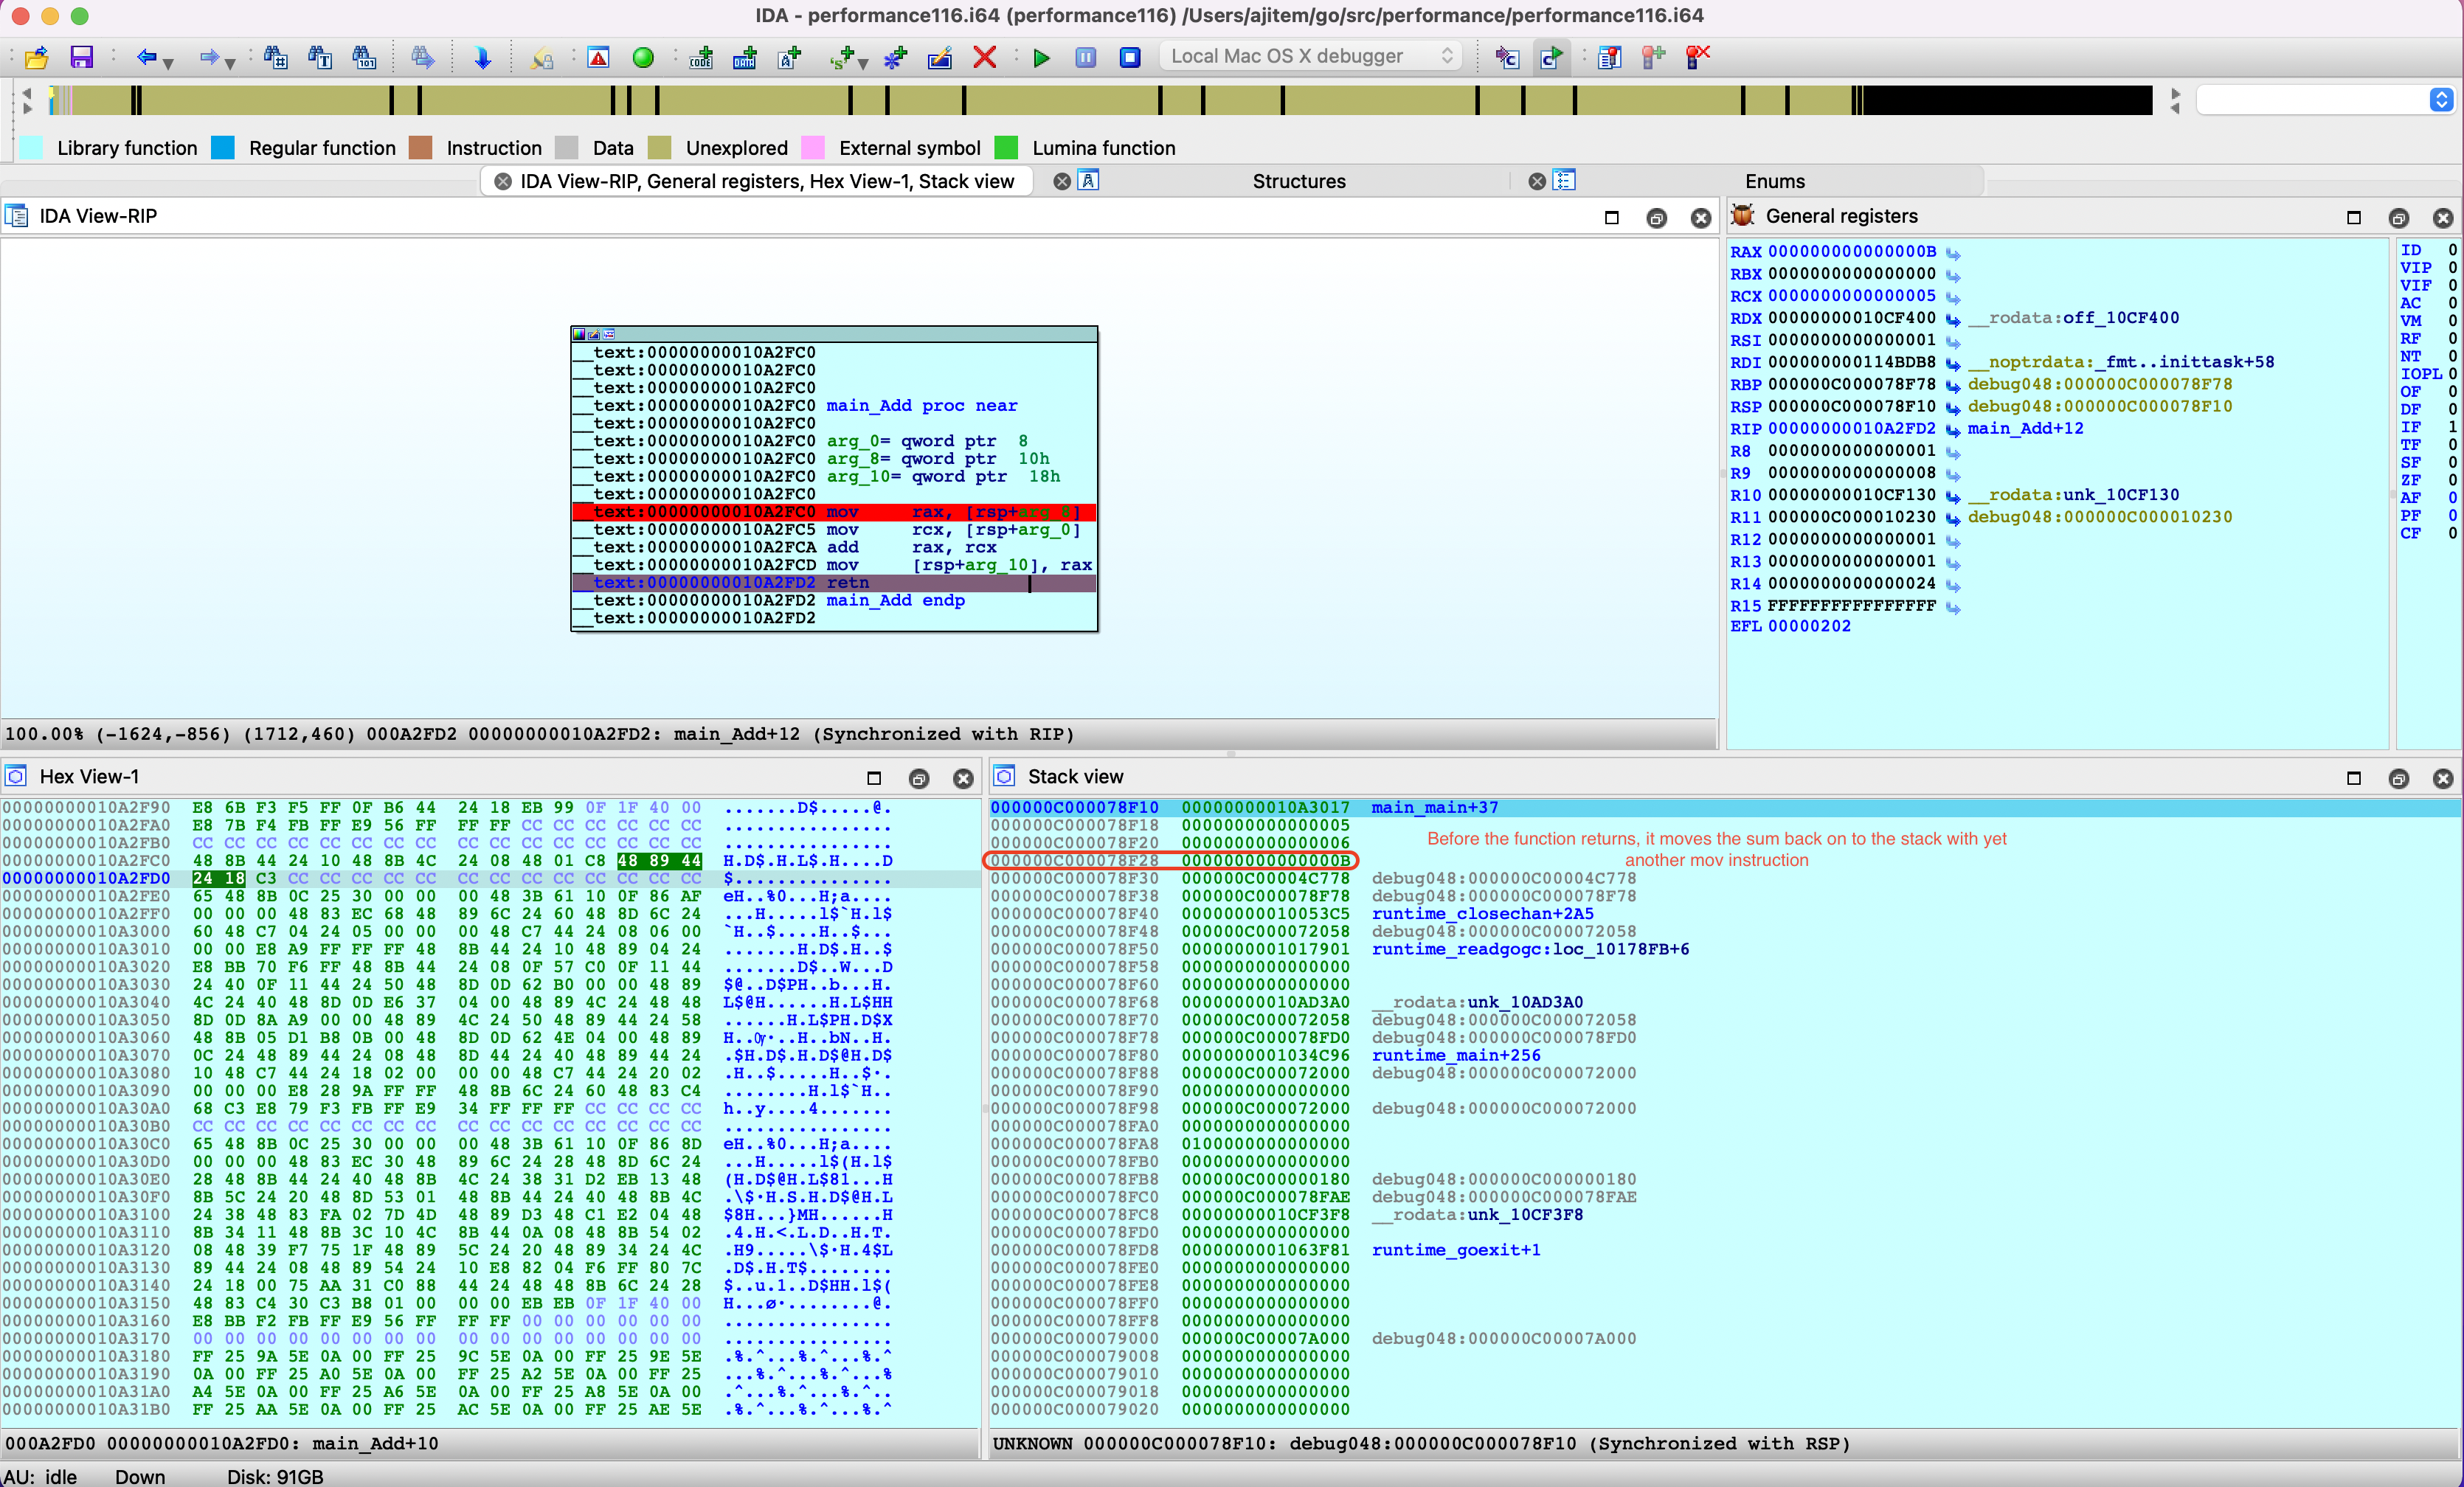Click main_main+37 link in Stack view
This screenshot has width=2464, height=1487.
tap(1434, 807)
